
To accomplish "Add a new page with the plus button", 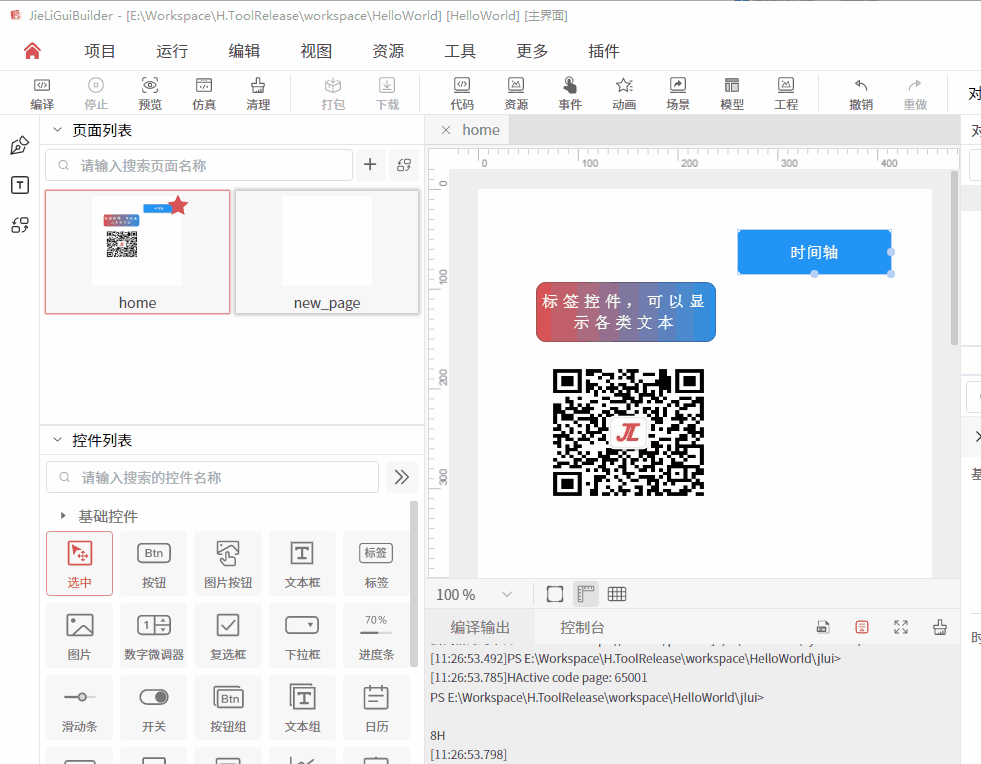I will click(370, 165).
